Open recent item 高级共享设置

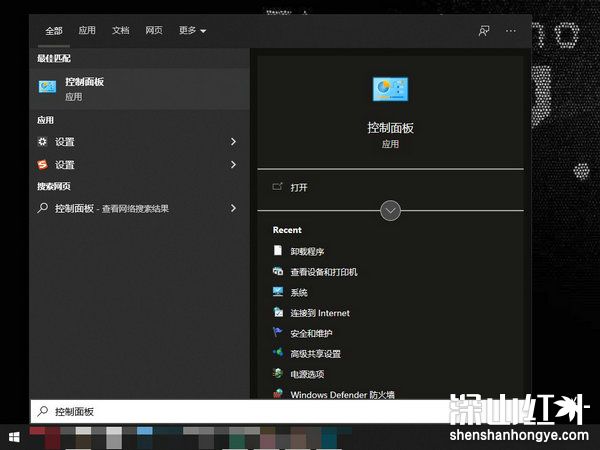coord(315,354)
